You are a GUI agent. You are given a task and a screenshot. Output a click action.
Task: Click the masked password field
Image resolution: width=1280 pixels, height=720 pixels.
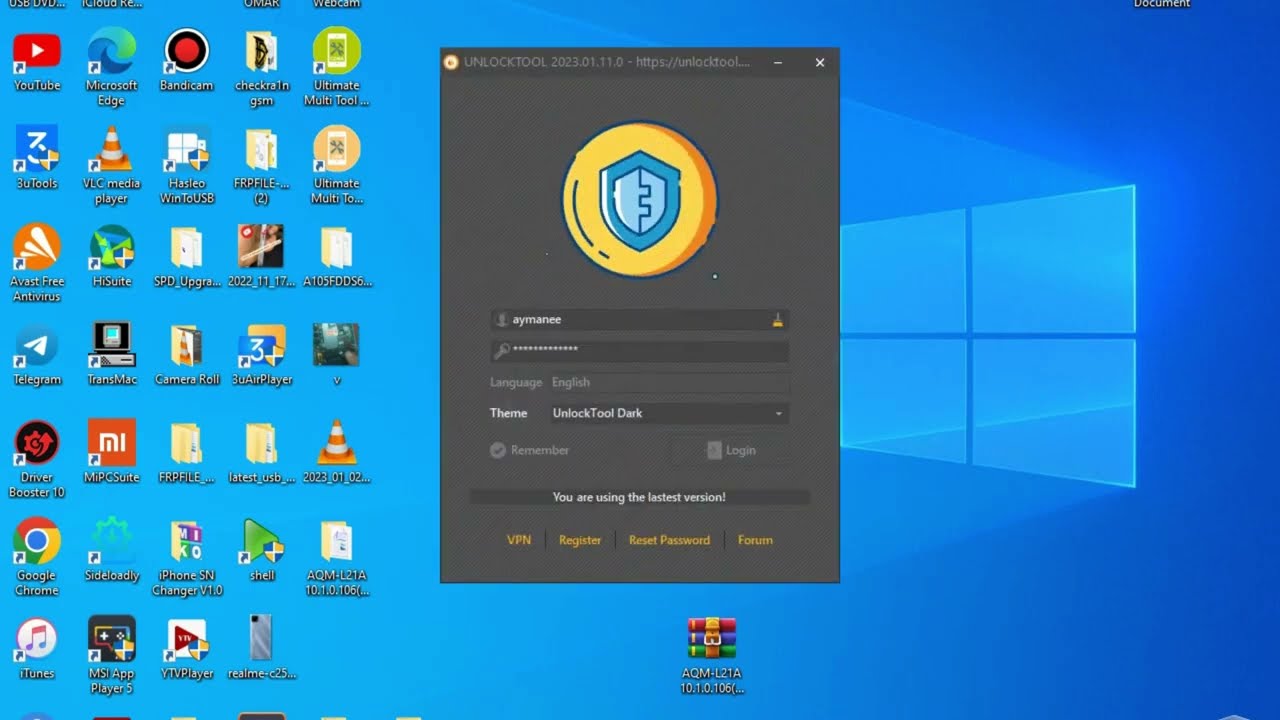click(640, 350)
